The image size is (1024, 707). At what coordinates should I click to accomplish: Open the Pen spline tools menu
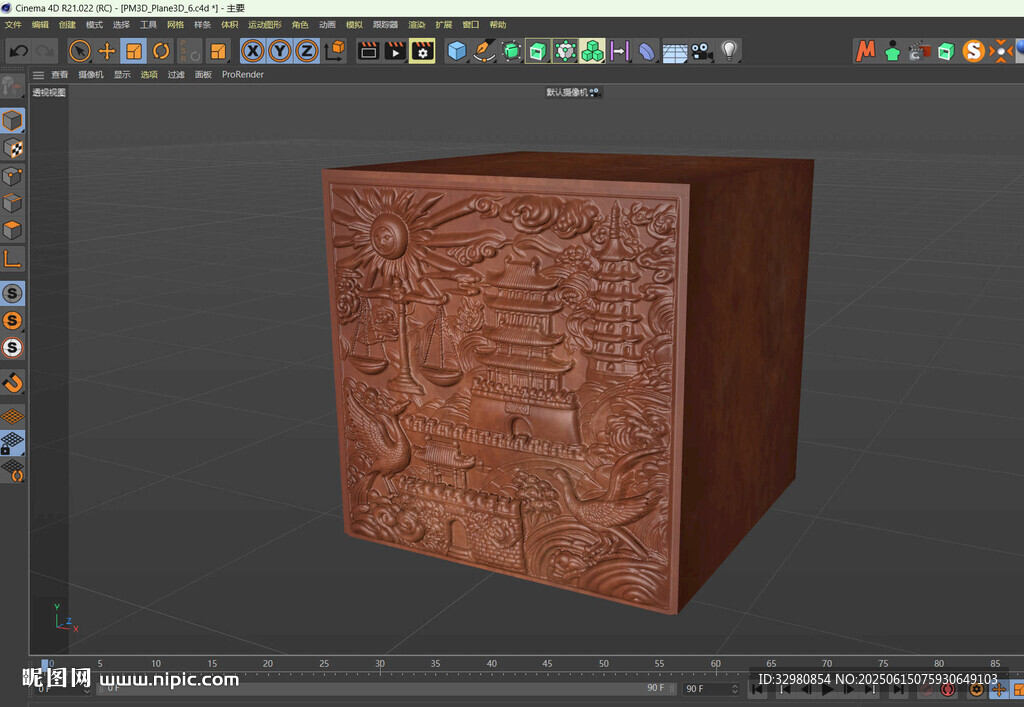[x=484, y=51]
